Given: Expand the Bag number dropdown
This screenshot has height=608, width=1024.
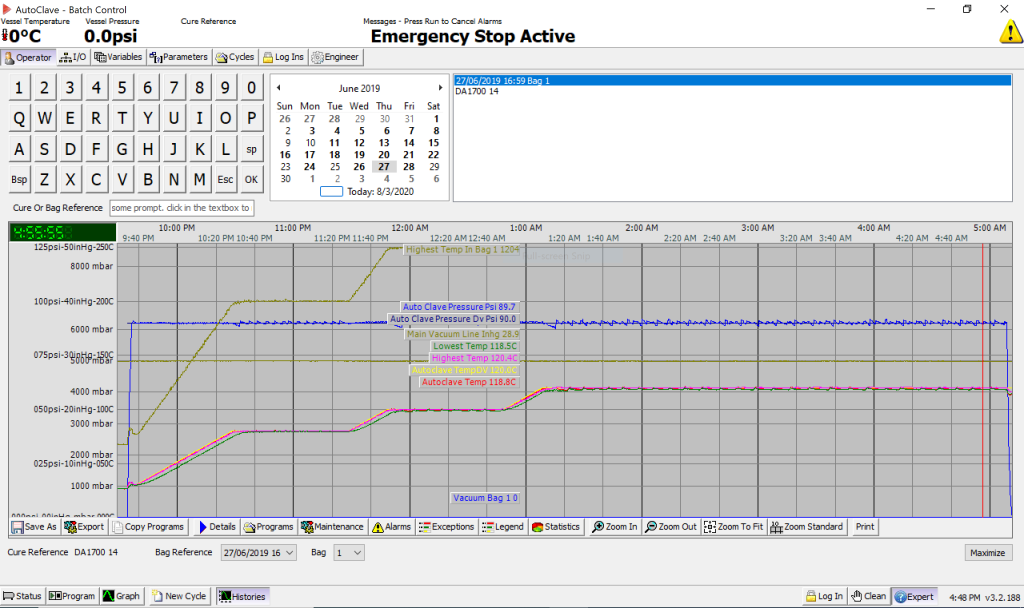Looking at the screenshot, I should pos(357,552).
